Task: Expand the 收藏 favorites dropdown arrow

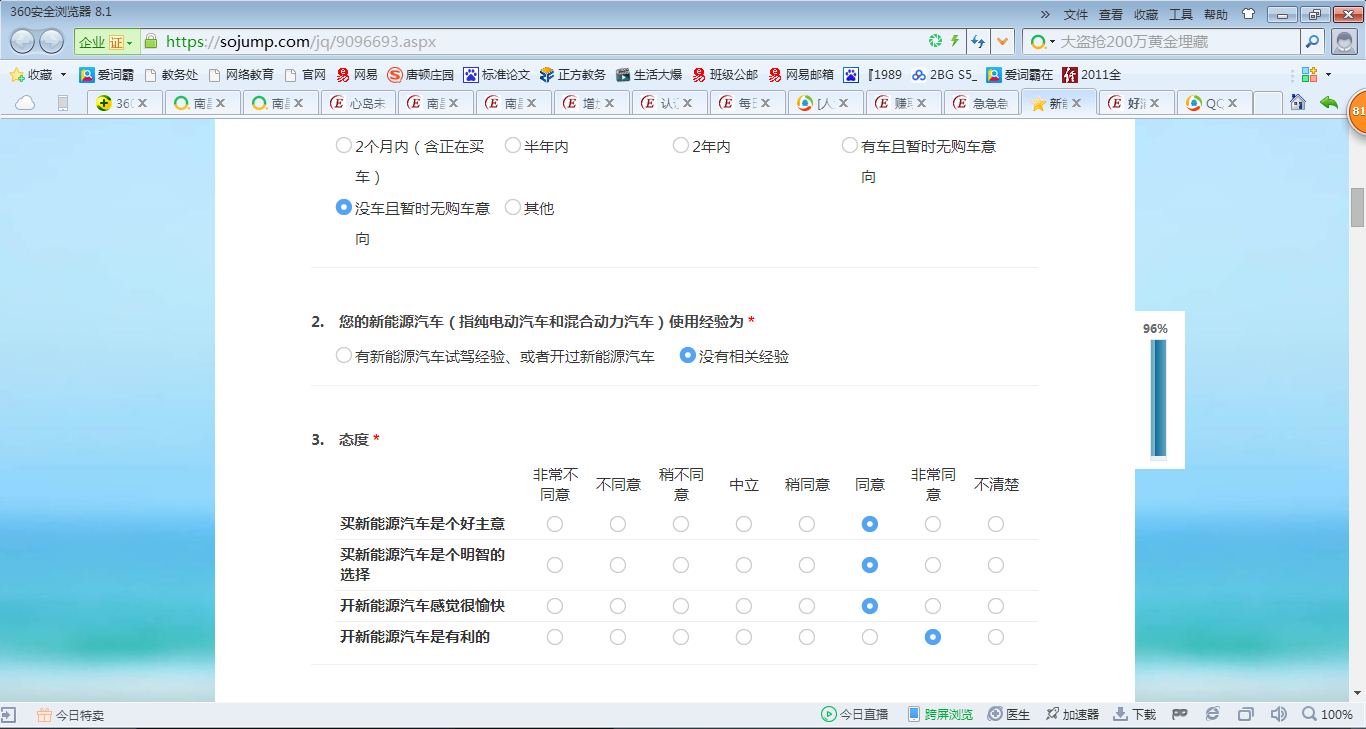Action: (x=63, y=75)
